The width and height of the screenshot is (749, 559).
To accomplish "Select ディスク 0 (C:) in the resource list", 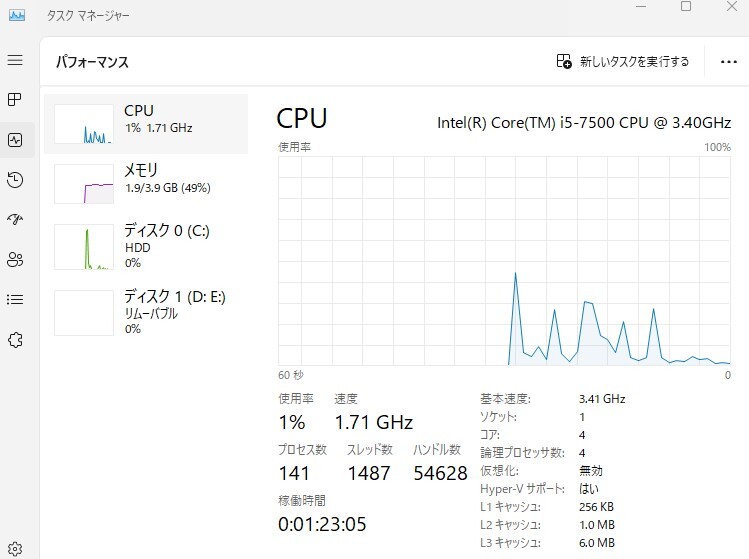I will point(146,246).
